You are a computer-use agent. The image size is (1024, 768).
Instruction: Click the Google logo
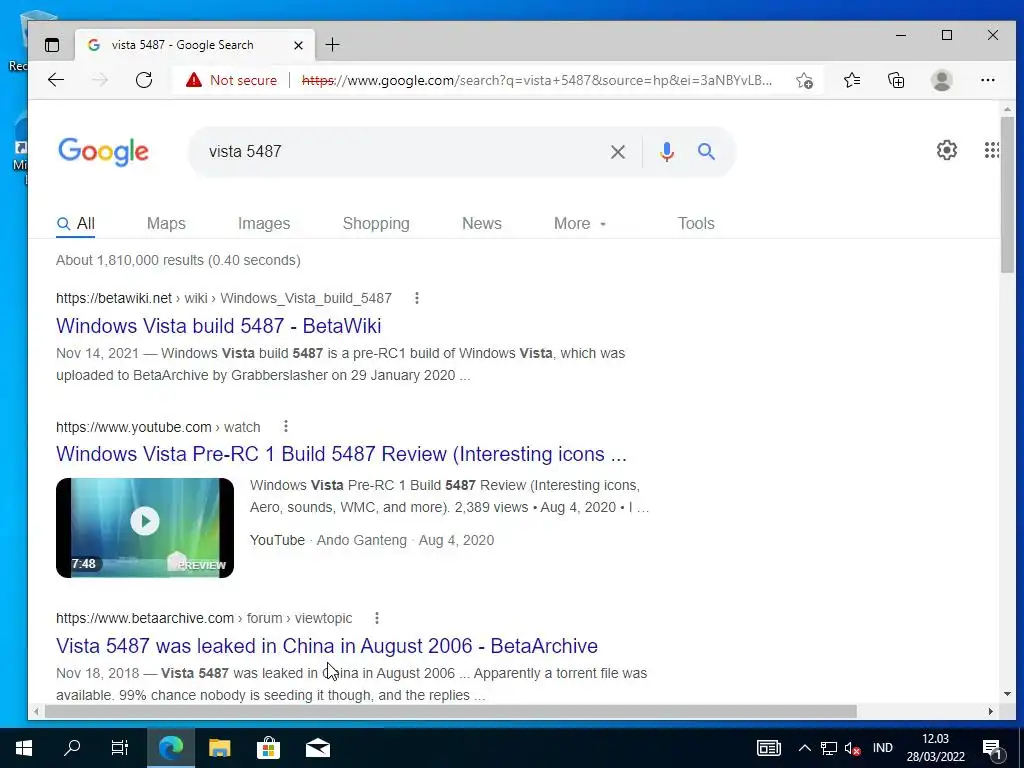tap(103, 152)
